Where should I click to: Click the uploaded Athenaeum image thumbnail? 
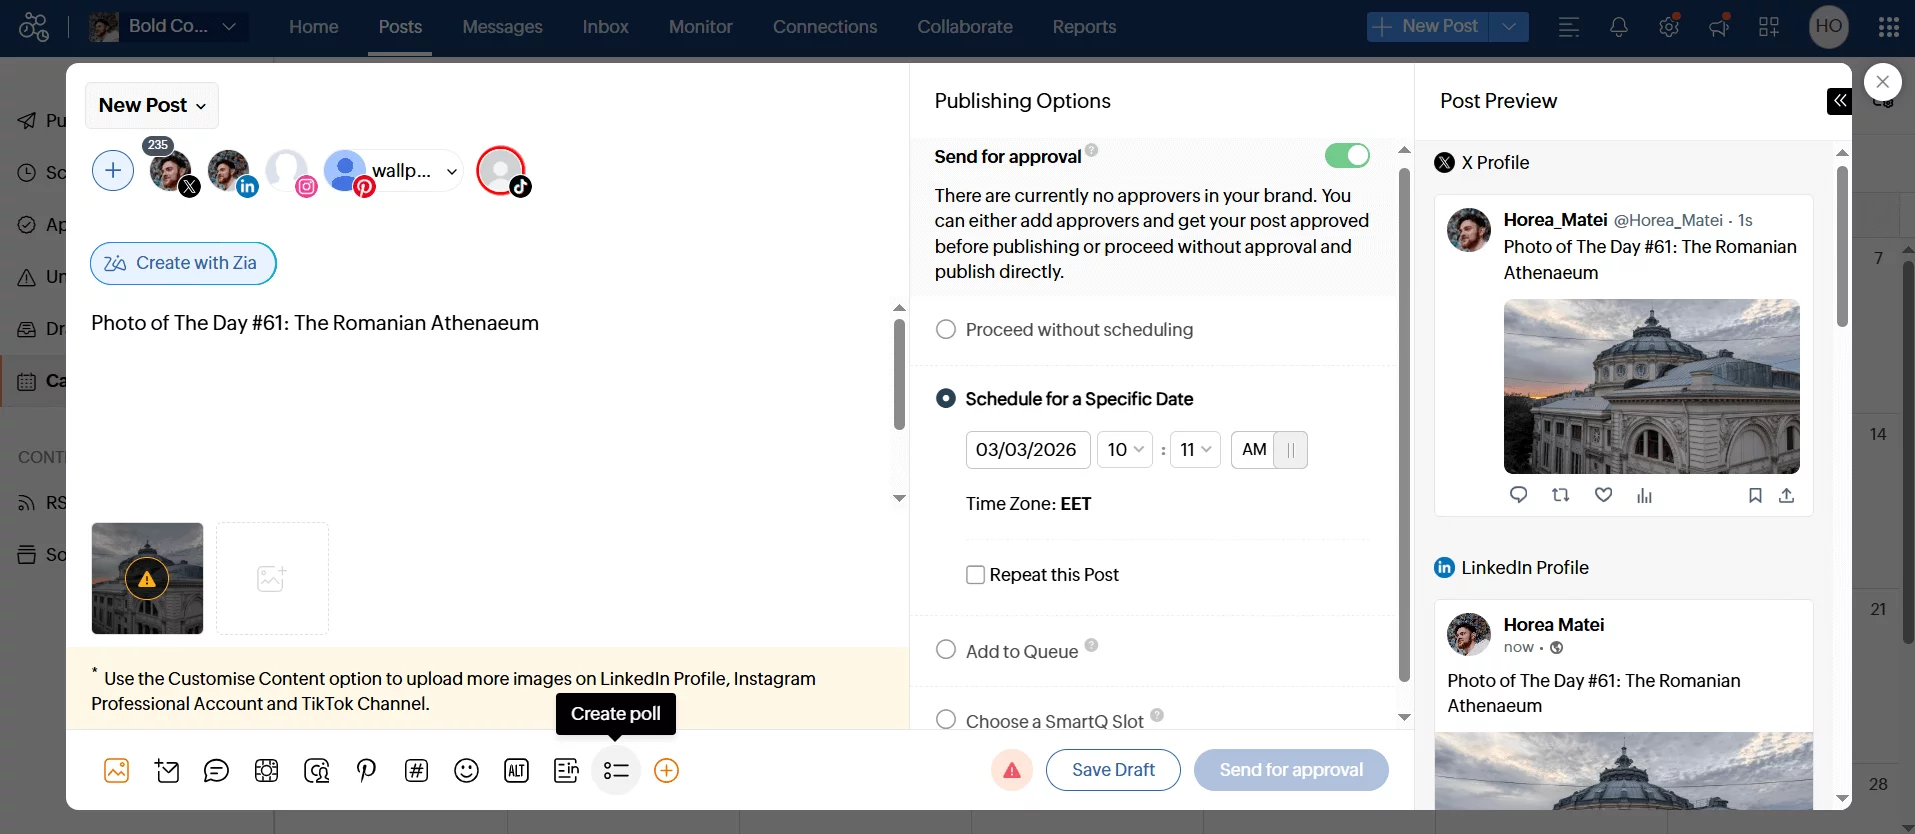point(147,578)
